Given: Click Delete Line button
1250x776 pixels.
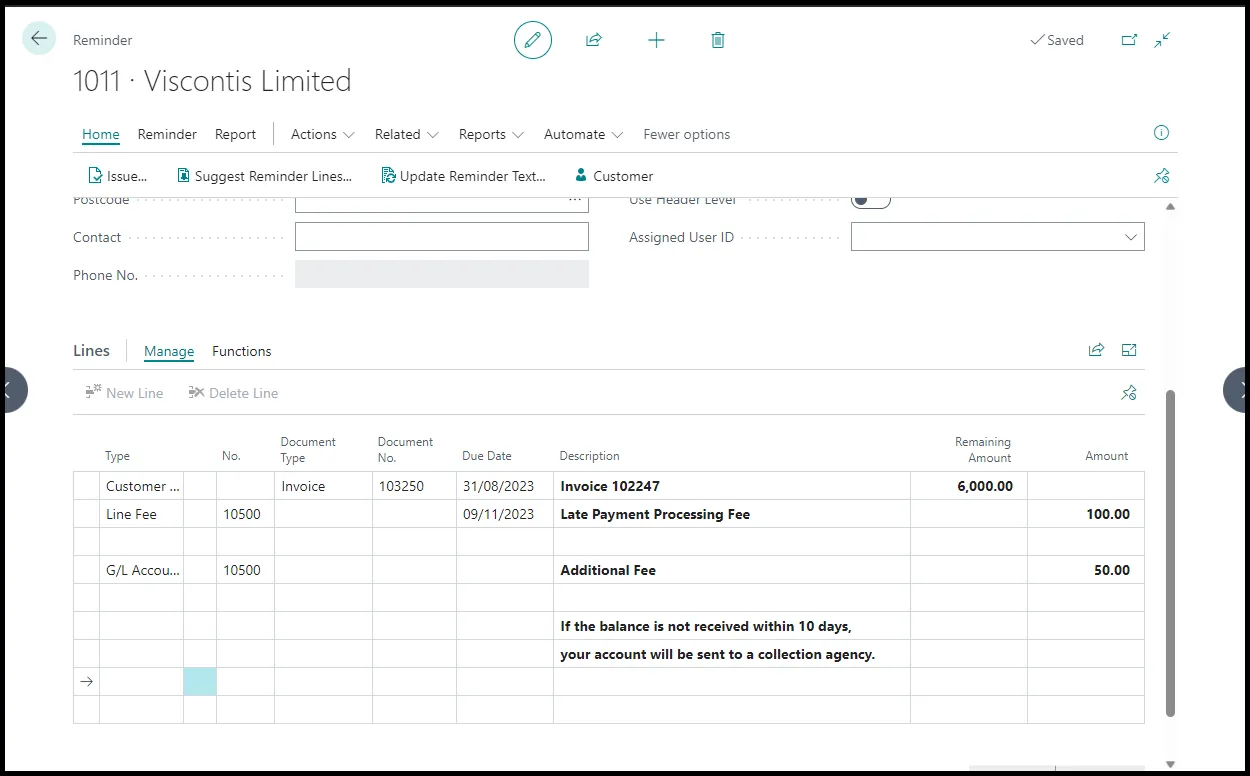Looking at the screenshot, I should (x=233, y=393).
